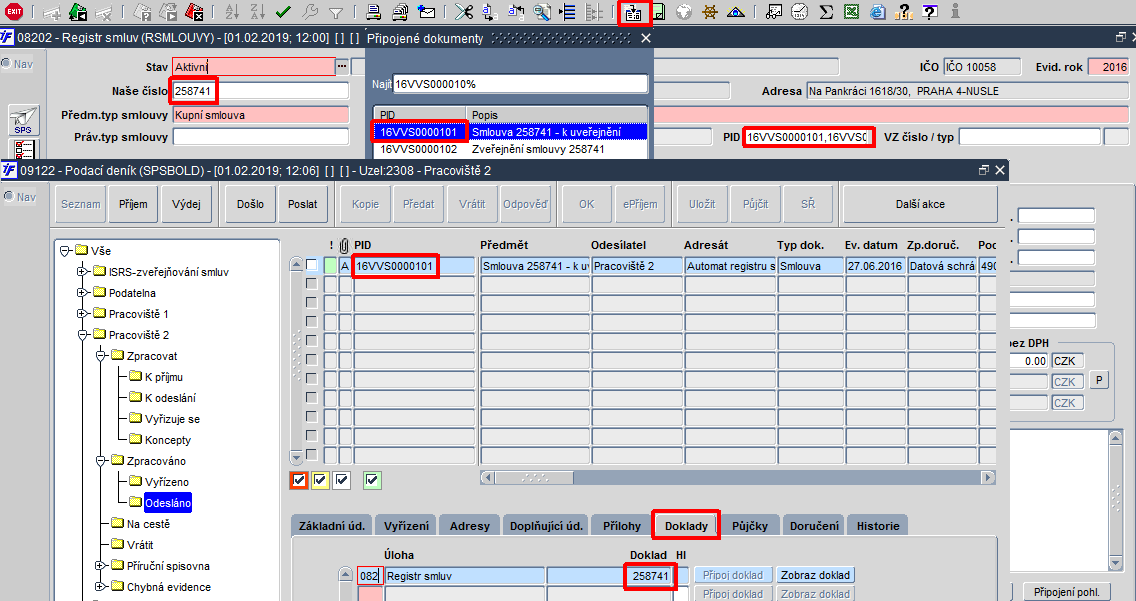Tick the checkbox of row 16VVS0000101

click(x=312, y=265)
